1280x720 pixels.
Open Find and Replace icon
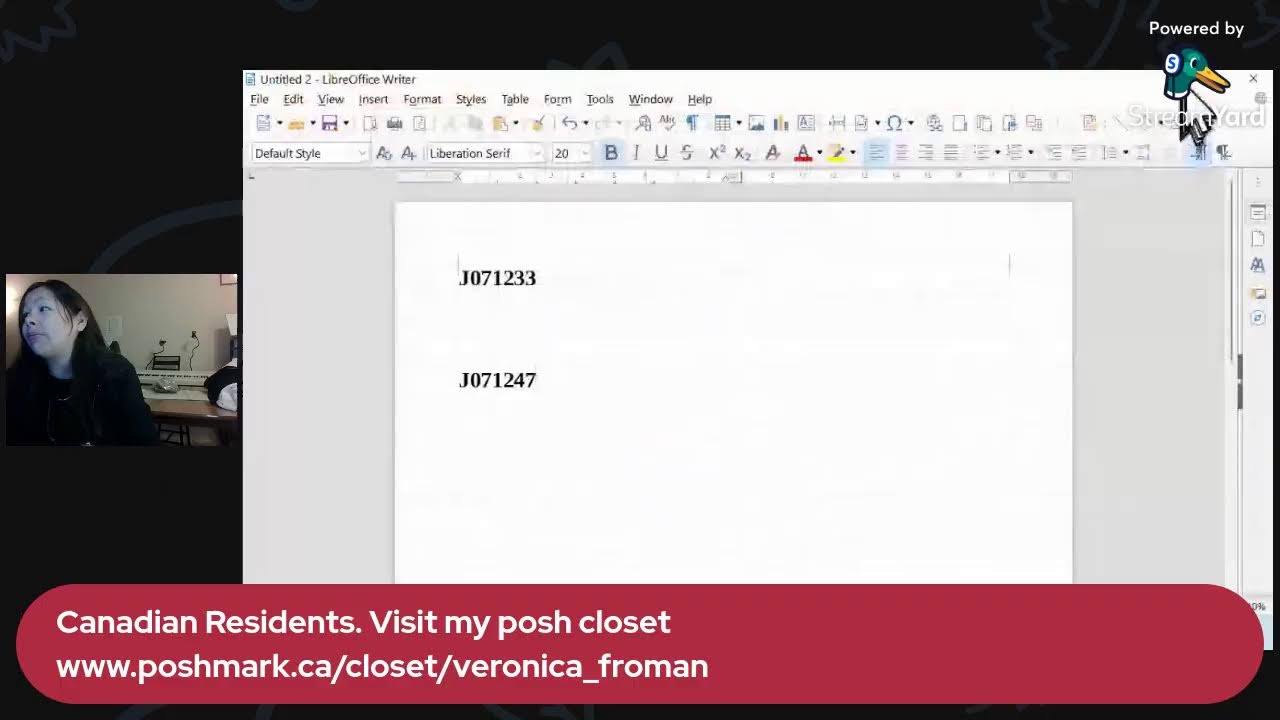643,123
